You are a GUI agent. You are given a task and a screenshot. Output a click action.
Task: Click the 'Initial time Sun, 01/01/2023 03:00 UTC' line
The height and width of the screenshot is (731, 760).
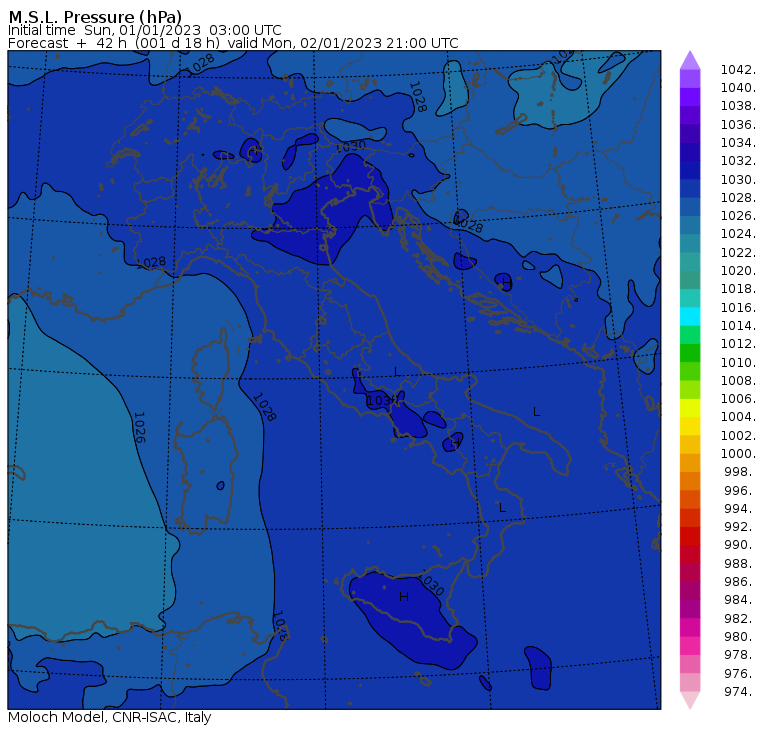(x=144, y=30)
